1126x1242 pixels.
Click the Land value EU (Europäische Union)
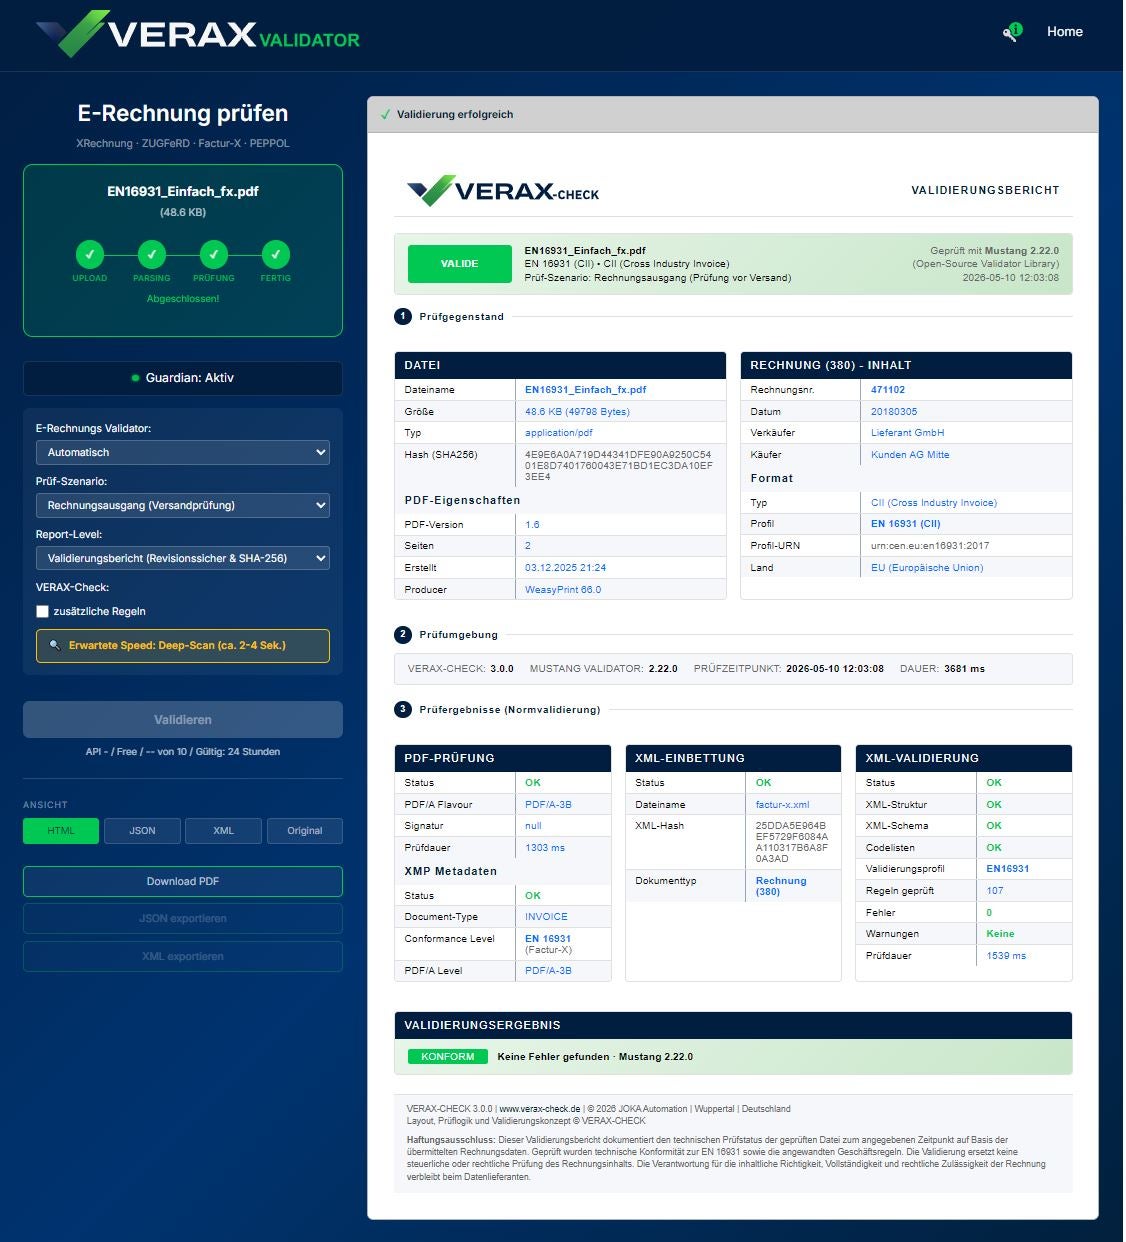pyautogui.click(x=927, y=568)
